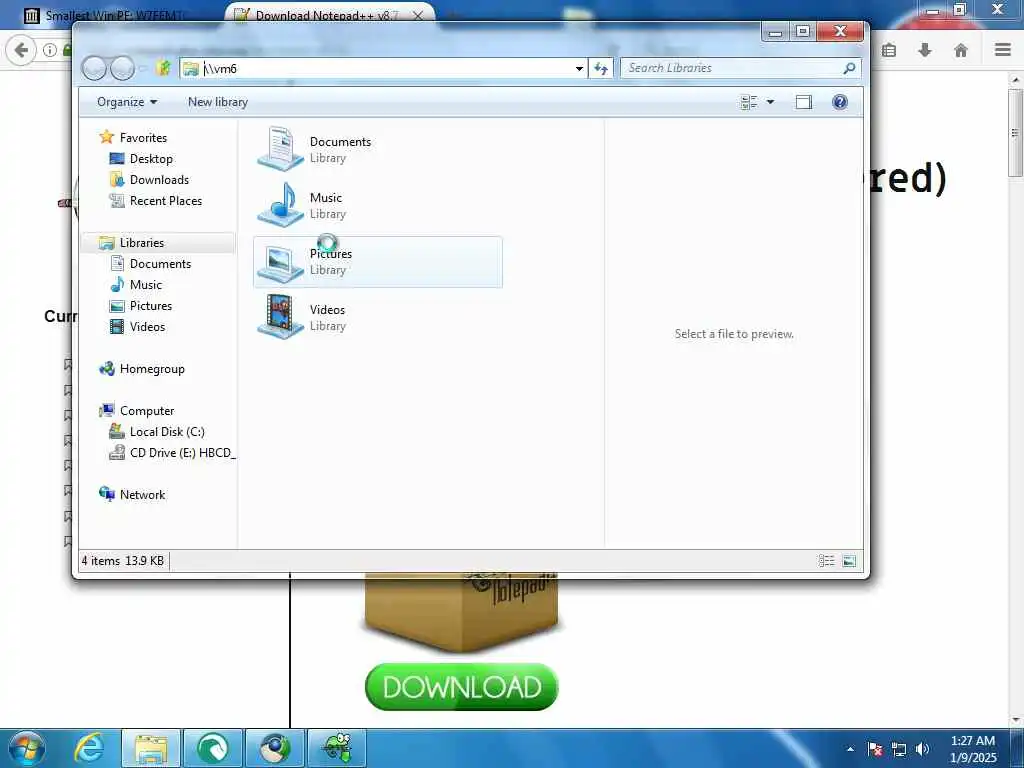Open Local Disk (C:) in navigation pane
This screenshot has height=768, width=1024.
point(167,432)
